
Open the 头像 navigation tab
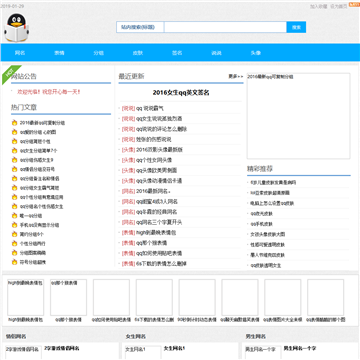tap(256, 53)
